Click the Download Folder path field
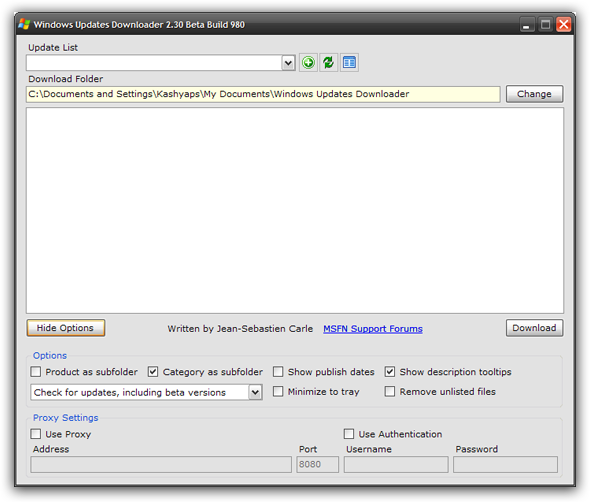The width and height of the screenshot is (590, 502). [263, 94]
